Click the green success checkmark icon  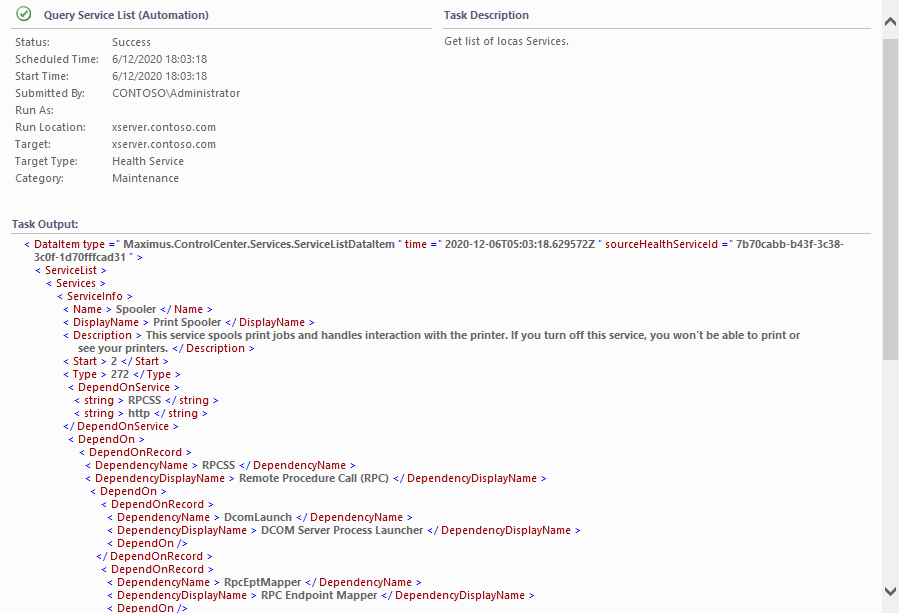click(x=24, y=15)
